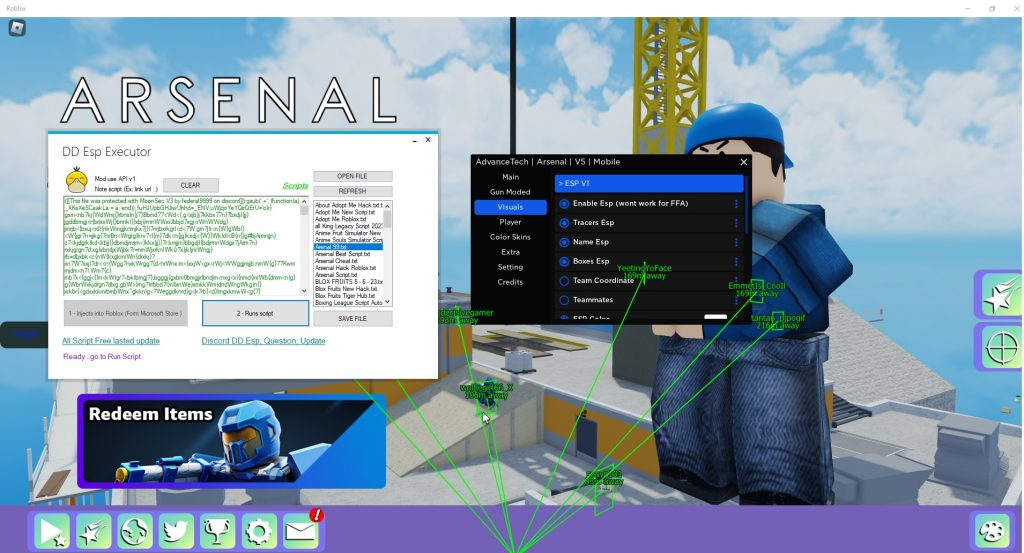
Task: Open the globe icon in bottom bar
Action: point(135,531)
